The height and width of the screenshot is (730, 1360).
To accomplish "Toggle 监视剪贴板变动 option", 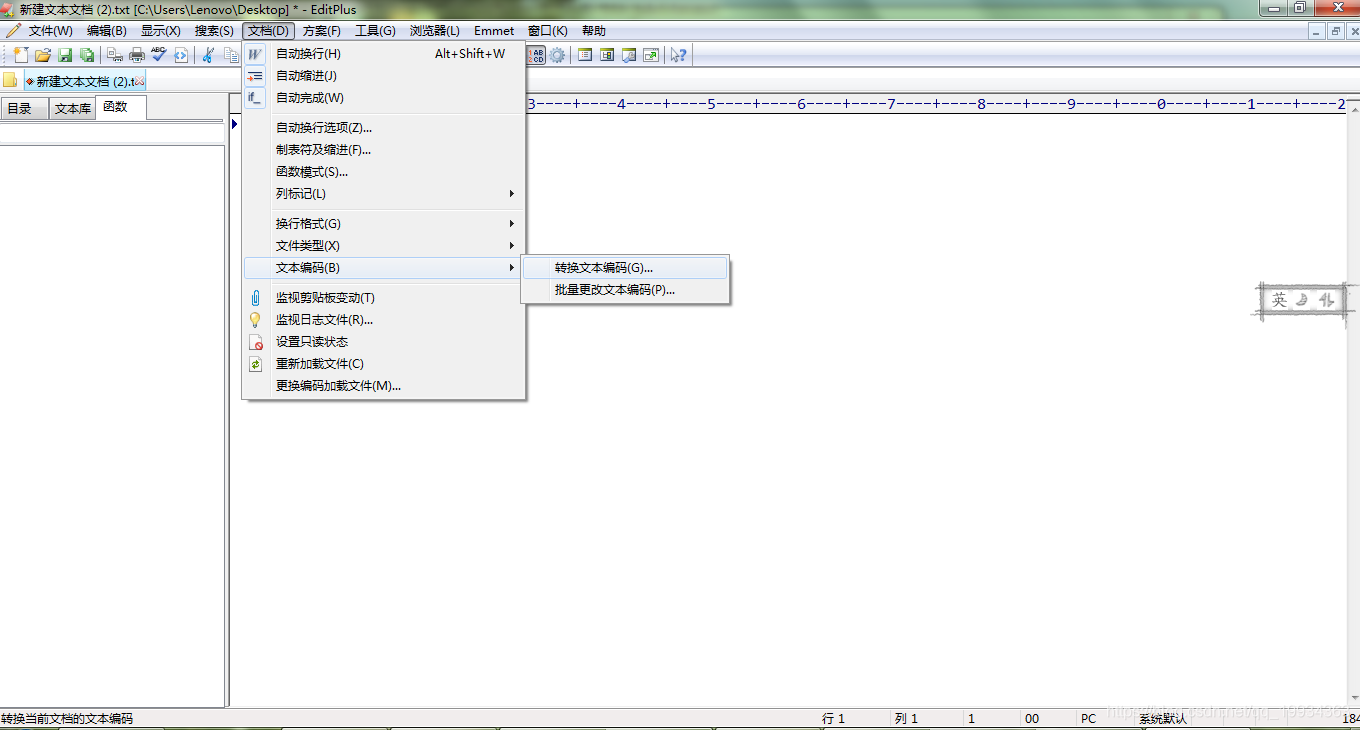I will [x=324, y=297].
